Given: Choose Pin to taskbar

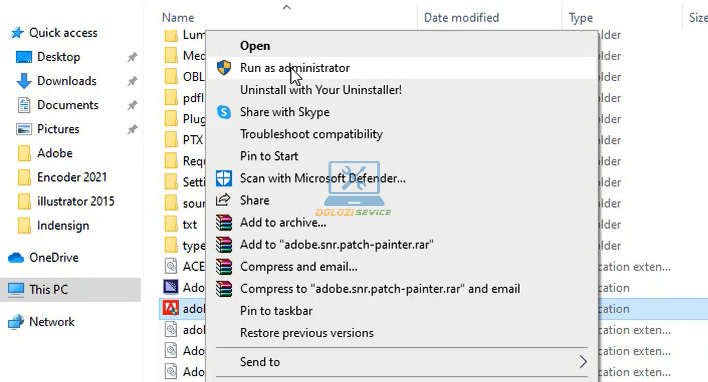Looking at the screenshot, I should click(276, 311).
